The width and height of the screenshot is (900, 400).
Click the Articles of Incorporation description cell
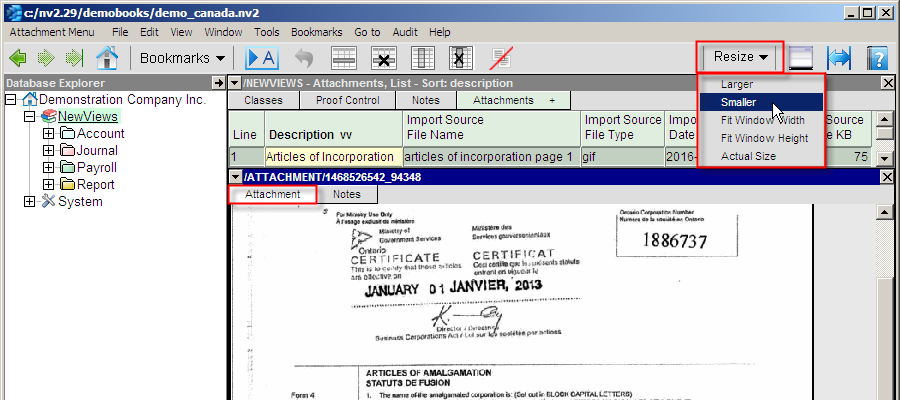point(332,157)
